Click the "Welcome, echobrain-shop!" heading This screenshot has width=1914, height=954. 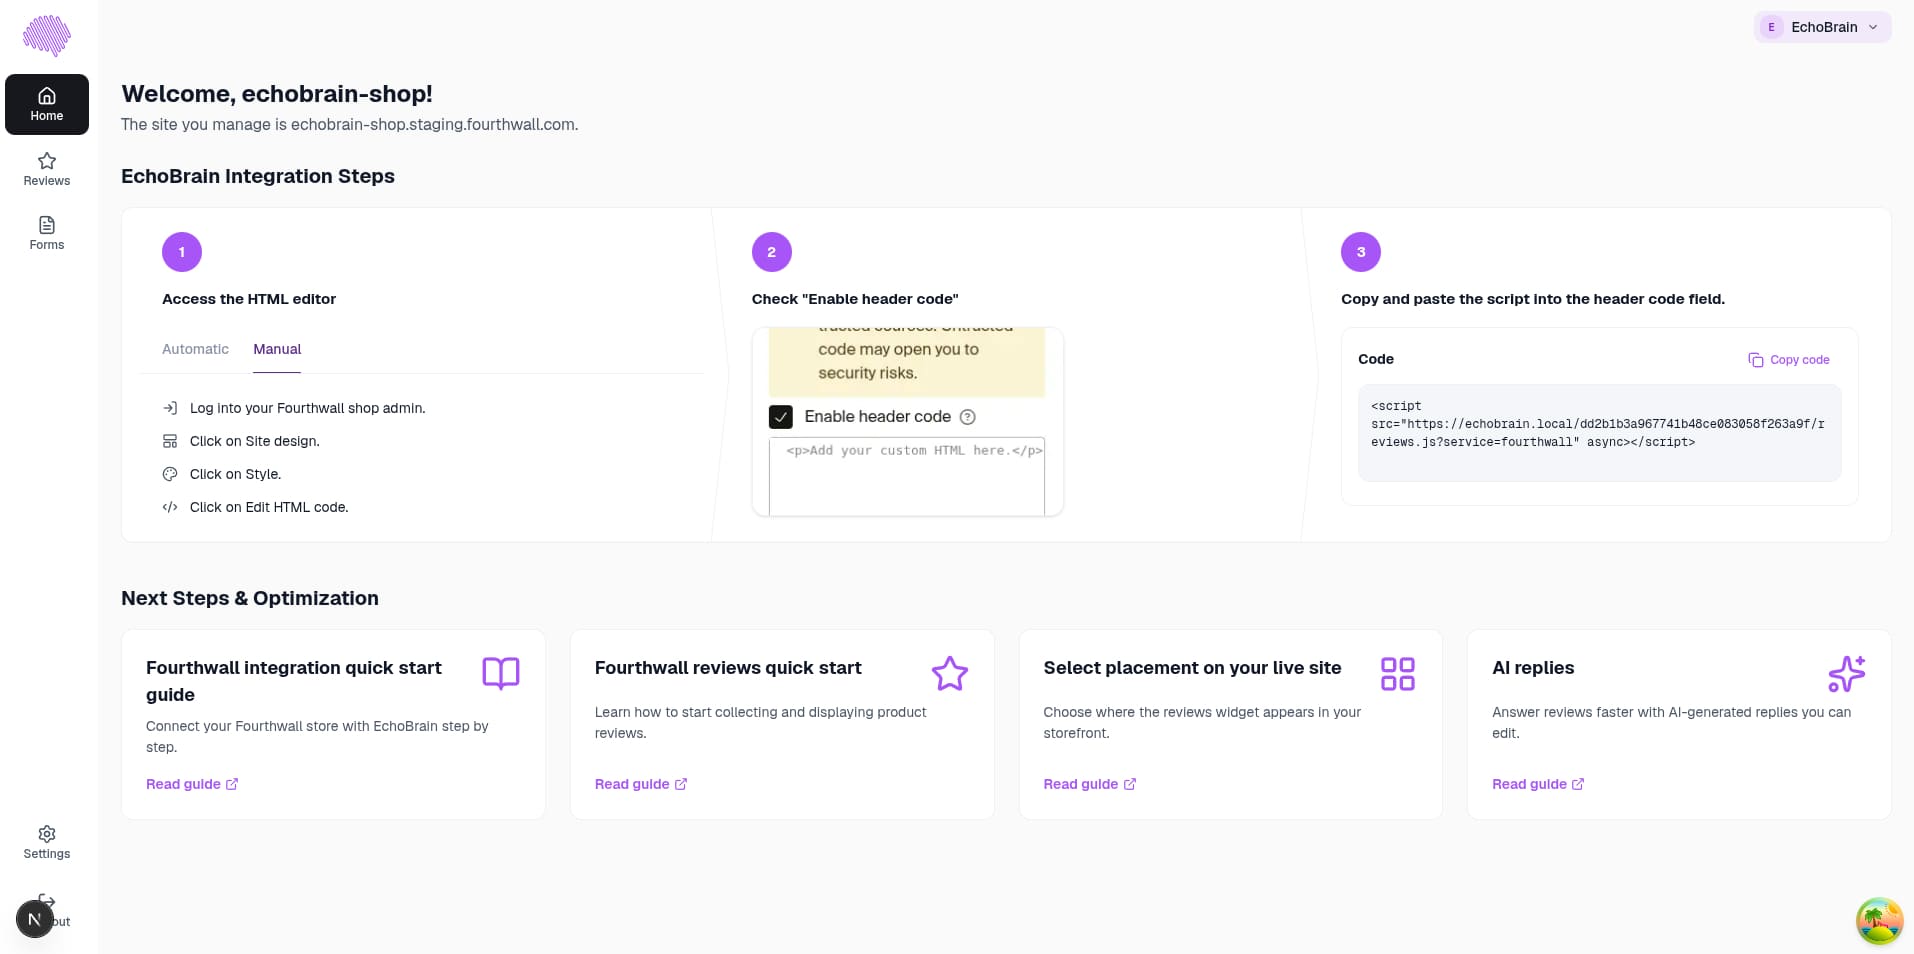point(277,94)
